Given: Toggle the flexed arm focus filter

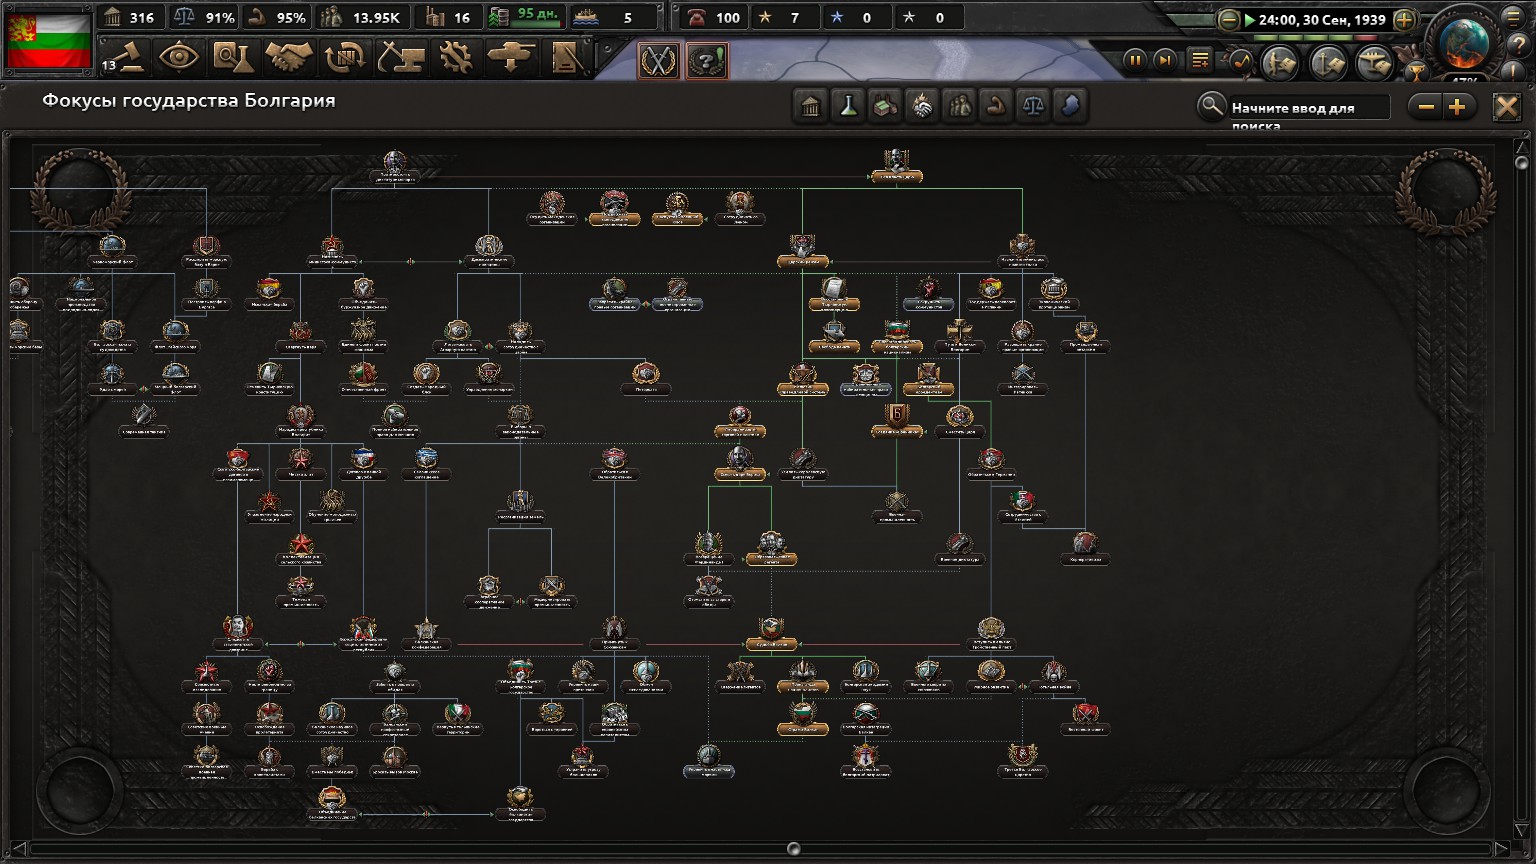Looking at the screenshot, I should [x=996, y=106].
